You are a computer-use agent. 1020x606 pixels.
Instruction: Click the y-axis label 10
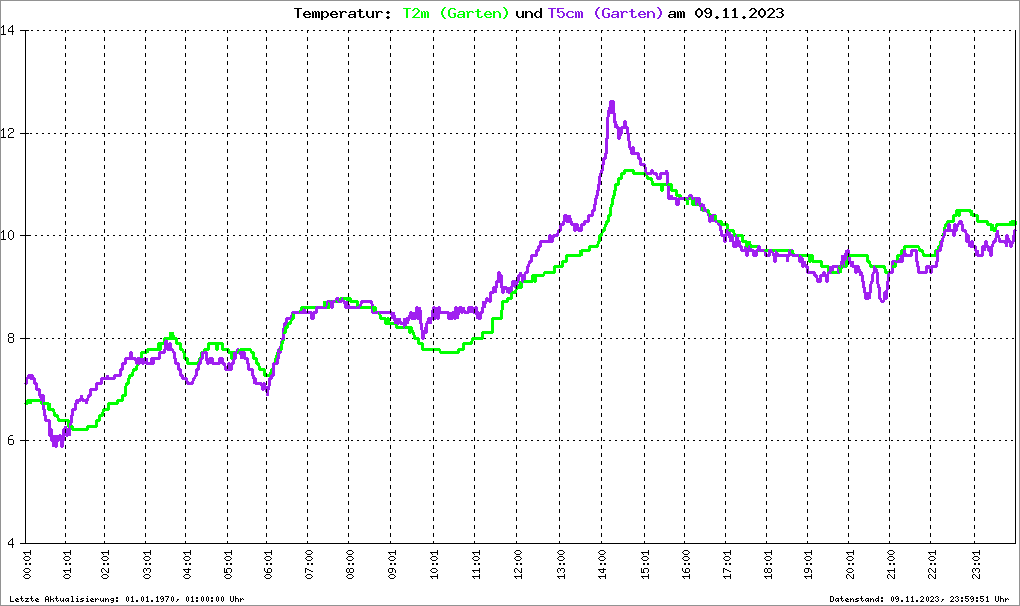(x=8, y=235)
